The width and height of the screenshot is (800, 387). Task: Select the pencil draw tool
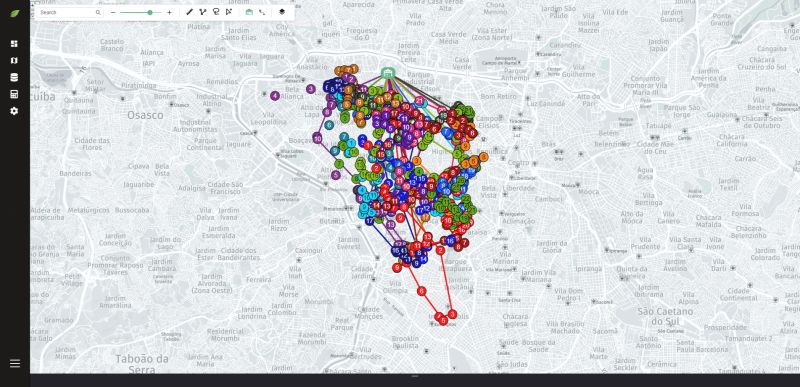189,12
